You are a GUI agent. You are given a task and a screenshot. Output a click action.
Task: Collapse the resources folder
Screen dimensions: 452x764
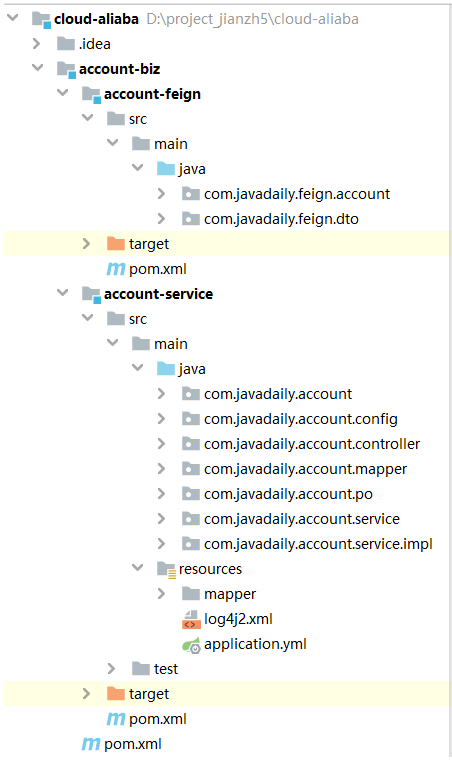pyautogui.click(x=138, y=568)
